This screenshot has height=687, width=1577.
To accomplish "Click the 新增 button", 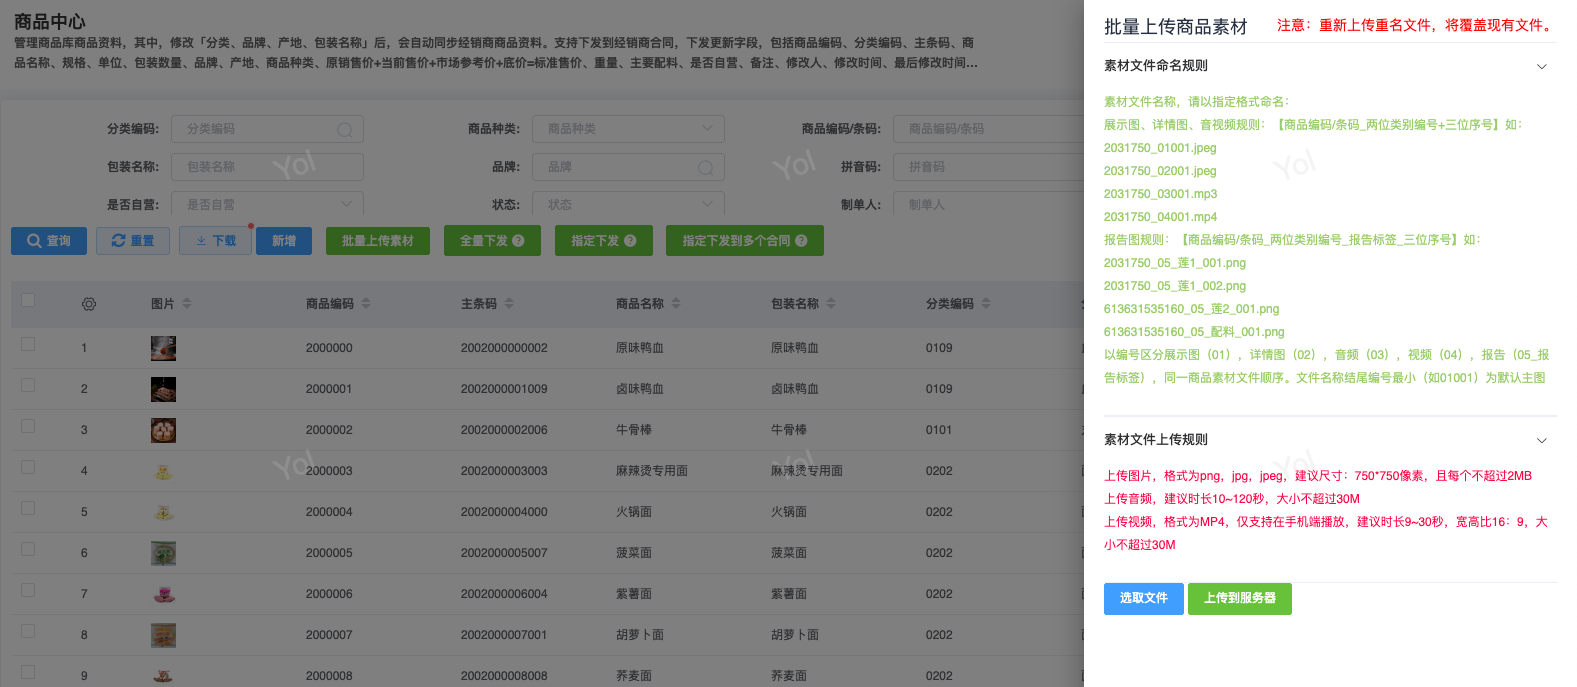I will coord(284,241).
